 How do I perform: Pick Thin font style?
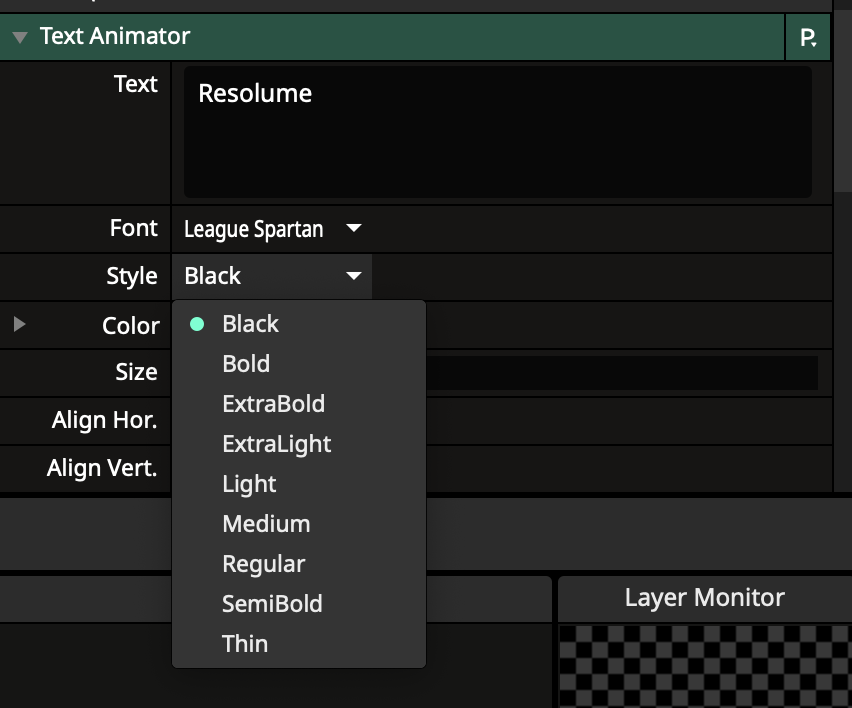pyautogui.click(x=245, y=644)
